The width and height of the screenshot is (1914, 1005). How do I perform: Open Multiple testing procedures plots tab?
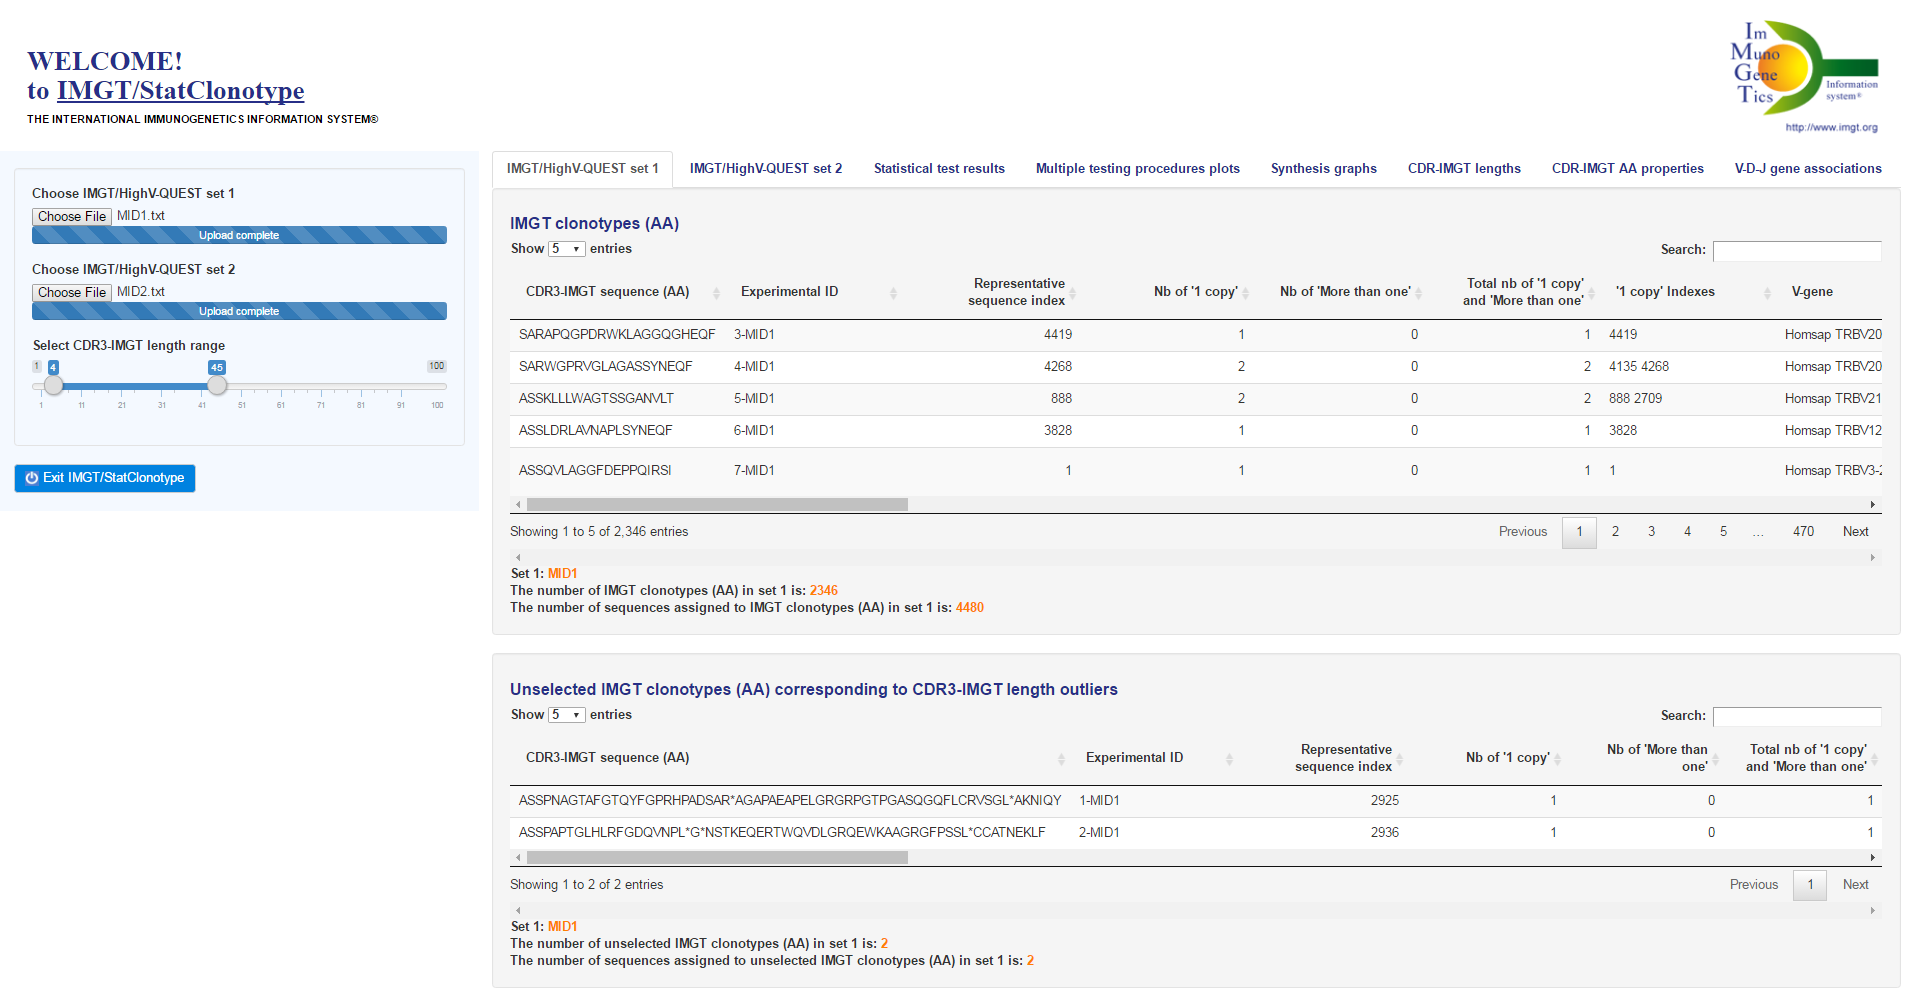(1138, 169)
